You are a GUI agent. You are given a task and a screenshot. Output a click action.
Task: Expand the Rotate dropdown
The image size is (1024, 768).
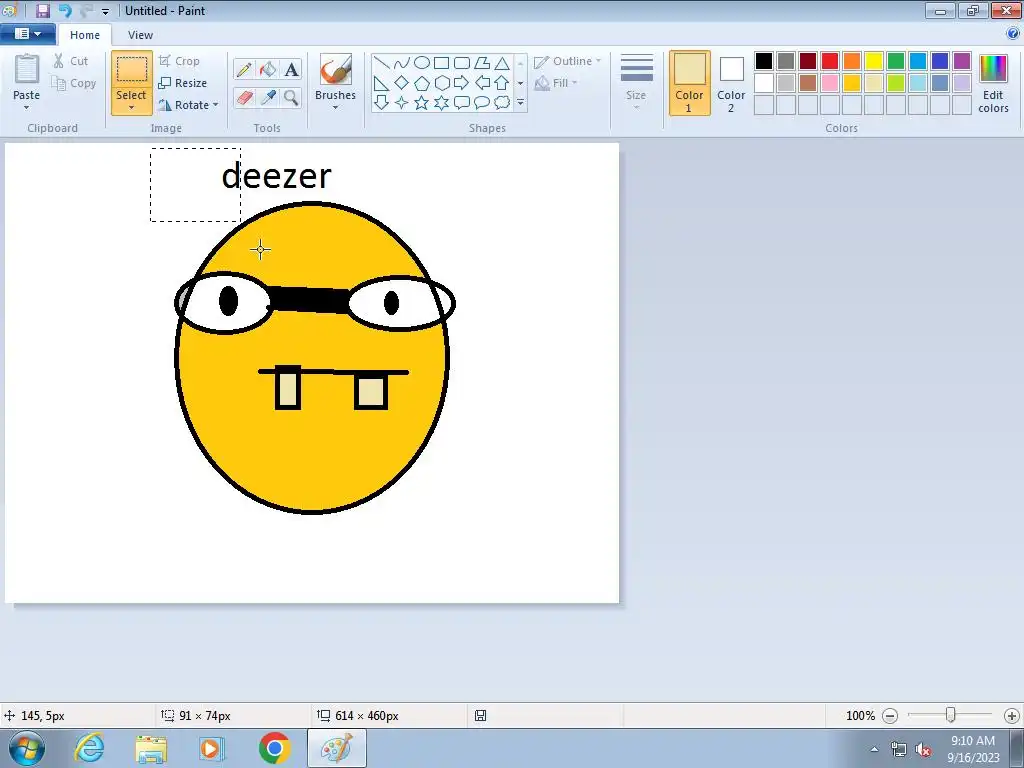pyautogui.click(x=216, y=105)
